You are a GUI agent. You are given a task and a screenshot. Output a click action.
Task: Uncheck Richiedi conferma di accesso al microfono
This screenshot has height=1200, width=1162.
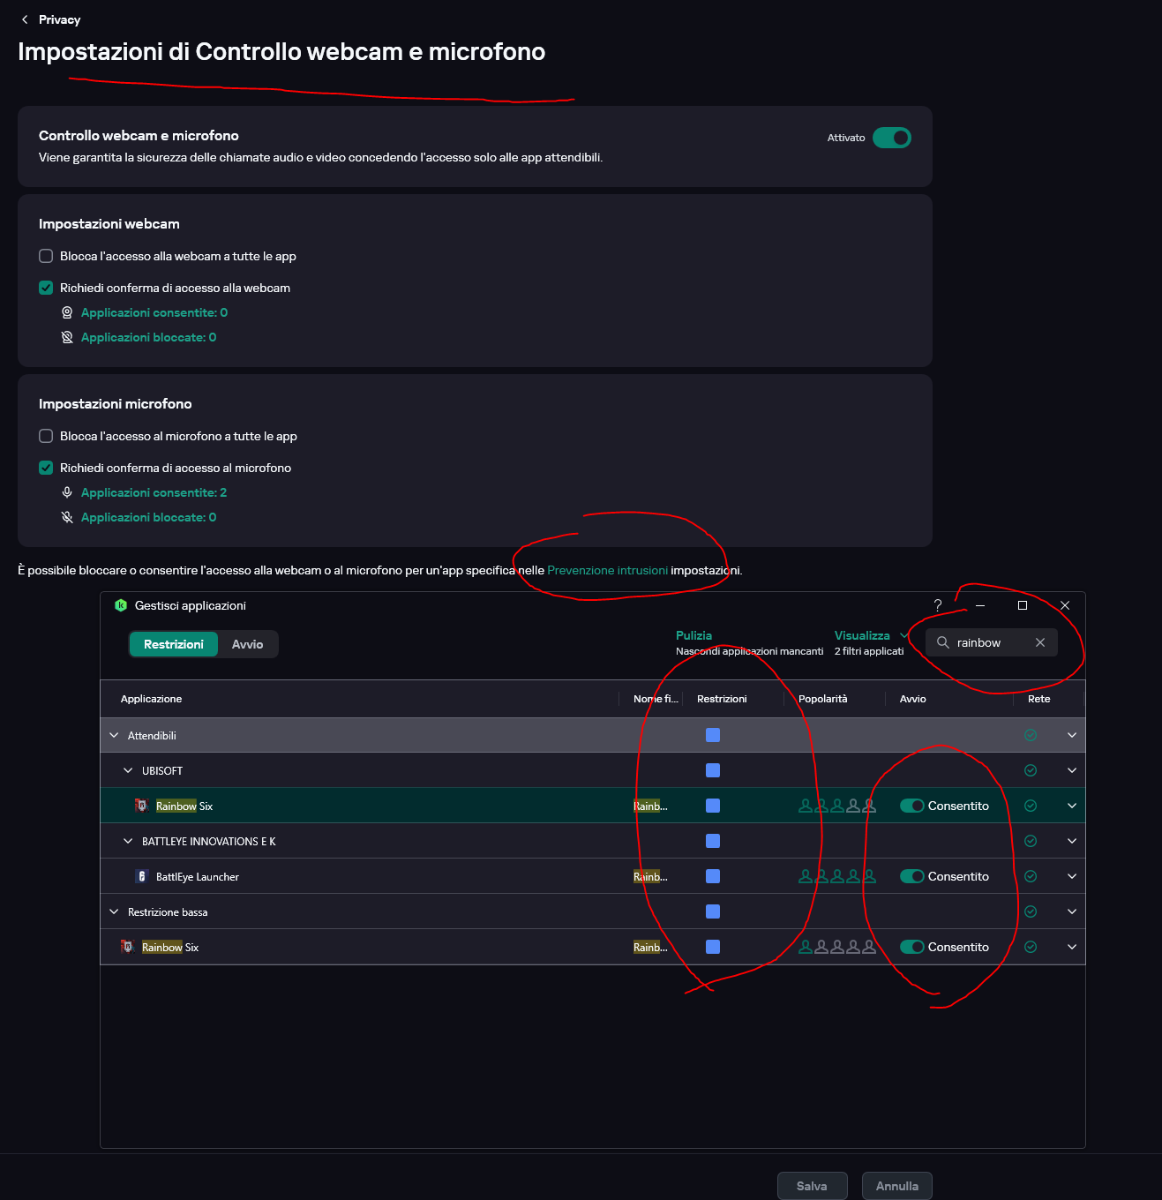(46, 468)
